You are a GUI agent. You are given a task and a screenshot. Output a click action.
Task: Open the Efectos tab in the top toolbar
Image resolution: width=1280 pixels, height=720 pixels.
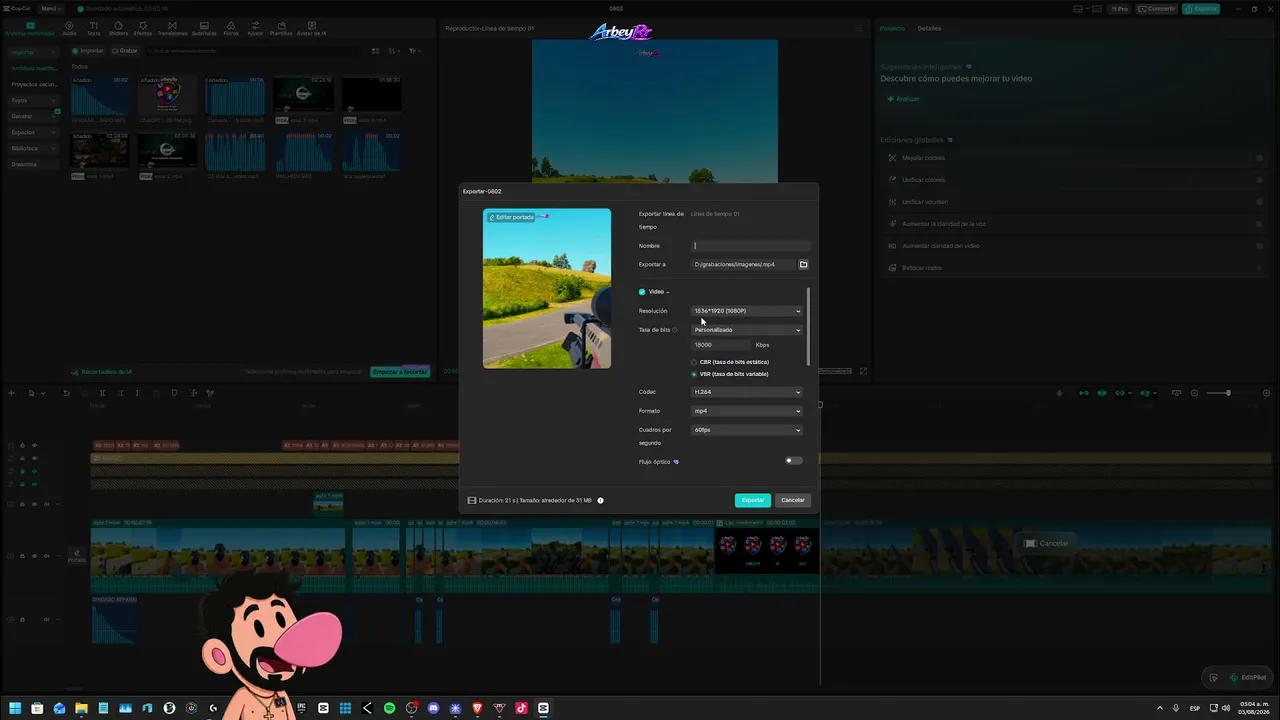pyautogui.click(x=143, y=28)
